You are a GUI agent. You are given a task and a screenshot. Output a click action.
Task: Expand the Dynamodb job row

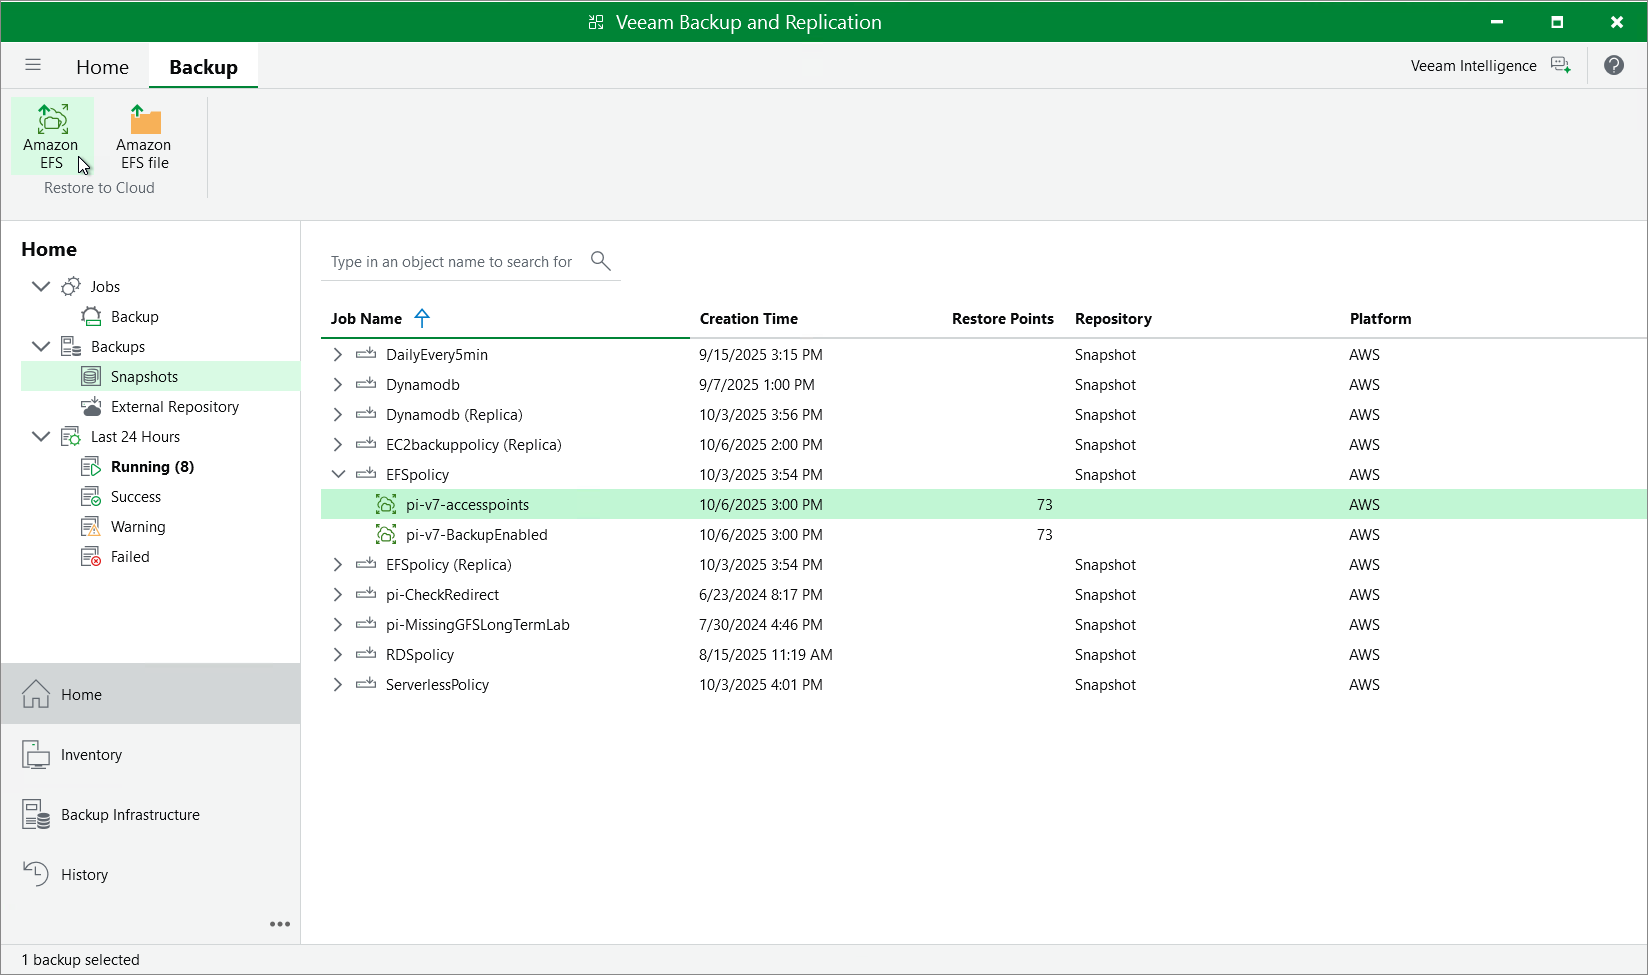[x=338, y=385]
